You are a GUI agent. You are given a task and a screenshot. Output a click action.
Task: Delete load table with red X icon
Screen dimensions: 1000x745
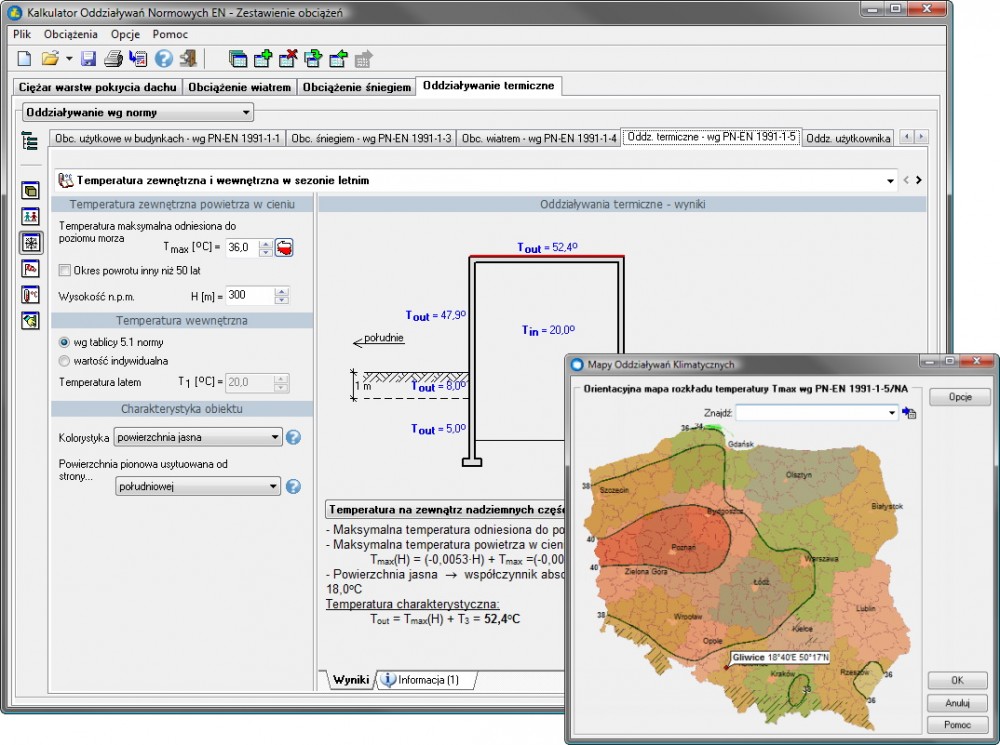[288, 59]
